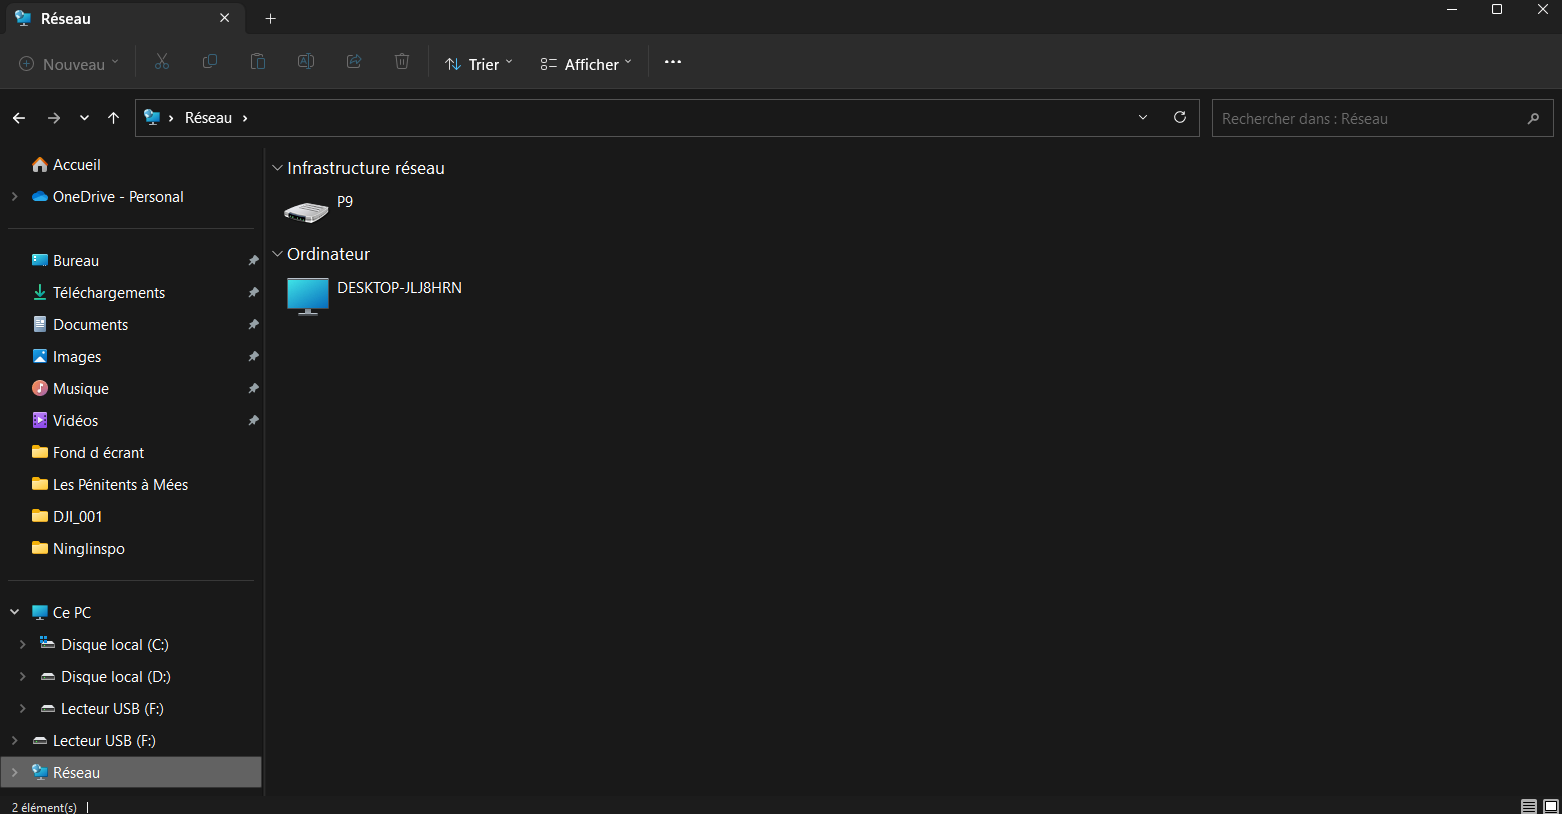Click the Share icon in toolbar
Screen dimensions: 1562x814
pyautogui.click(x=354, y=62)
